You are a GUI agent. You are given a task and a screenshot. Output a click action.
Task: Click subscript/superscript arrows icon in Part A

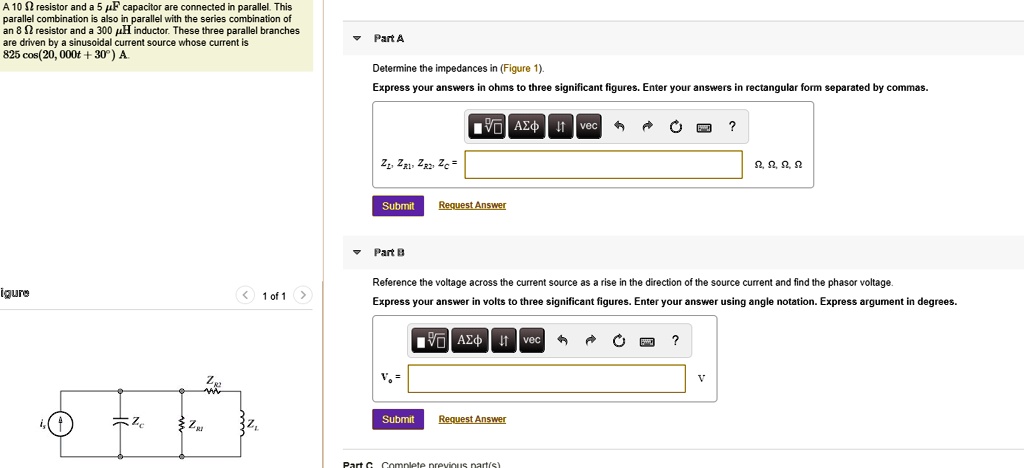[x=560, y=127]
